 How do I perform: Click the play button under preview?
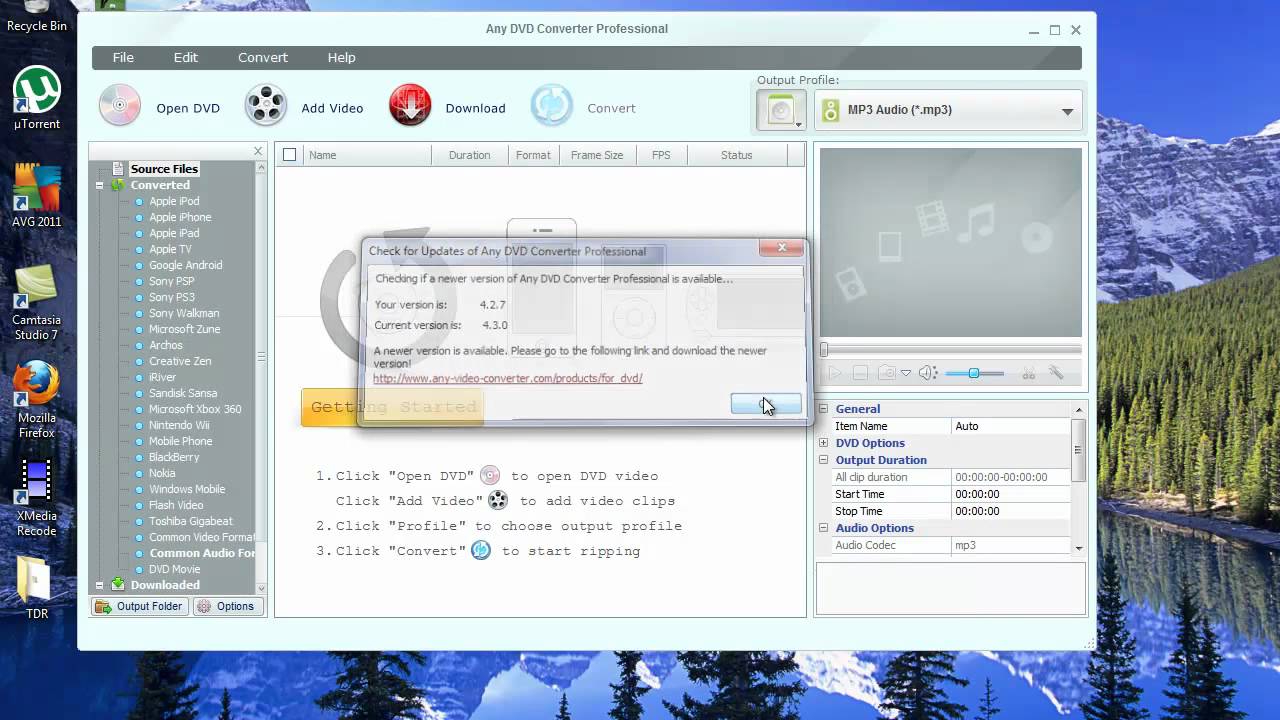[835, 373]
